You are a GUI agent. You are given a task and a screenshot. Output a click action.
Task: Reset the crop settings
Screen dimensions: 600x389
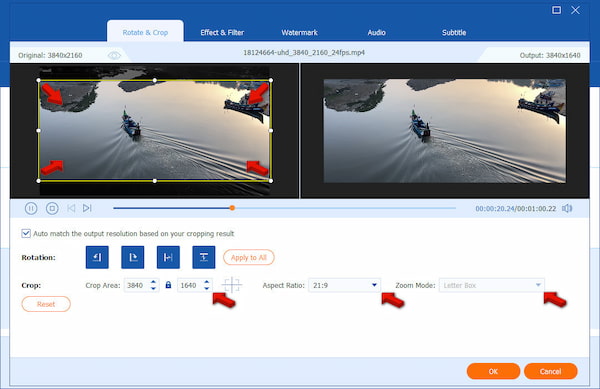click(46, 304)
